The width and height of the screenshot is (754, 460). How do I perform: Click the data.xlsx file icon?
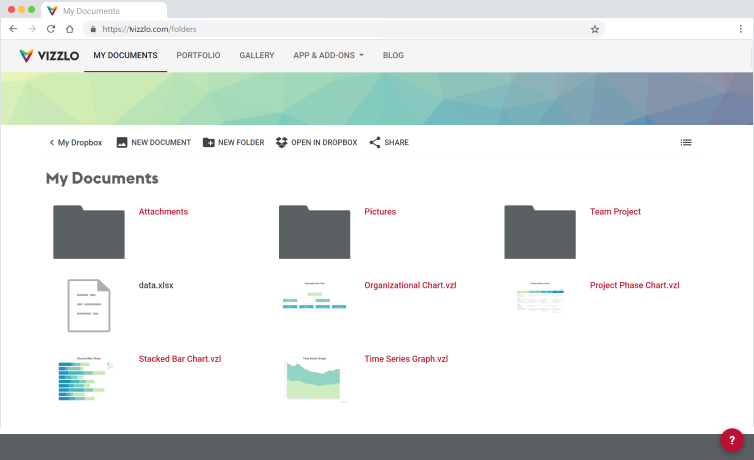(89, 306)
